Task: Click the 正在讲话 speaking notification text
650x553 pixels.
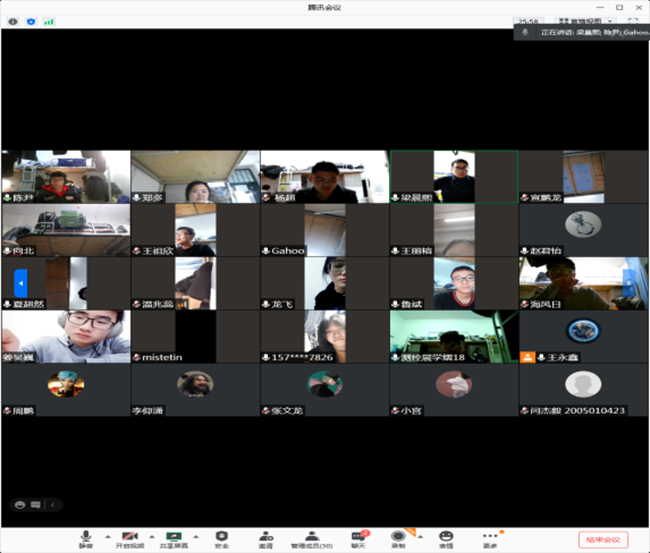Action: [595, 32]
